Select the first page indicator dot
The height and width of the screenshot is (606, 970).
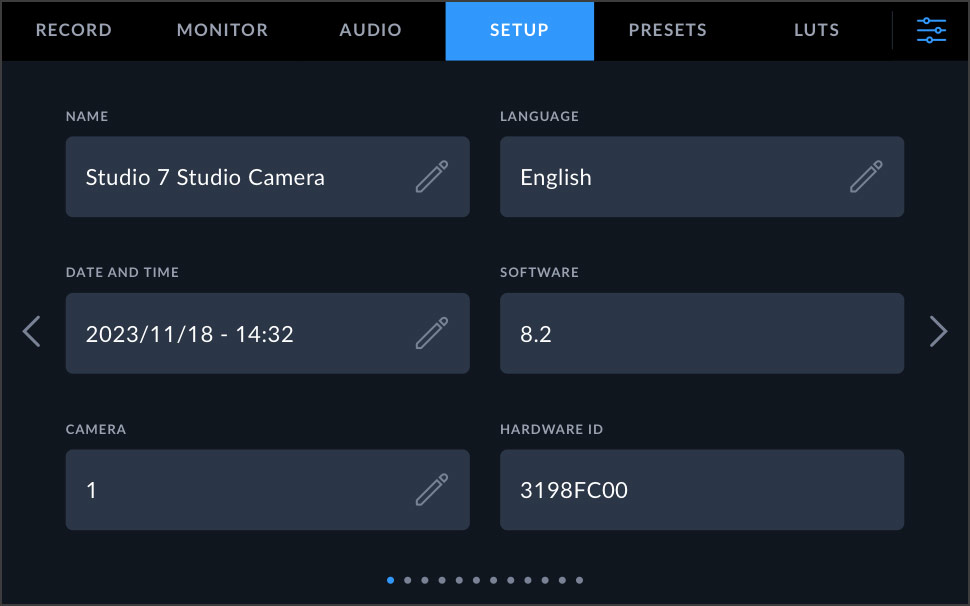(390, 579)
